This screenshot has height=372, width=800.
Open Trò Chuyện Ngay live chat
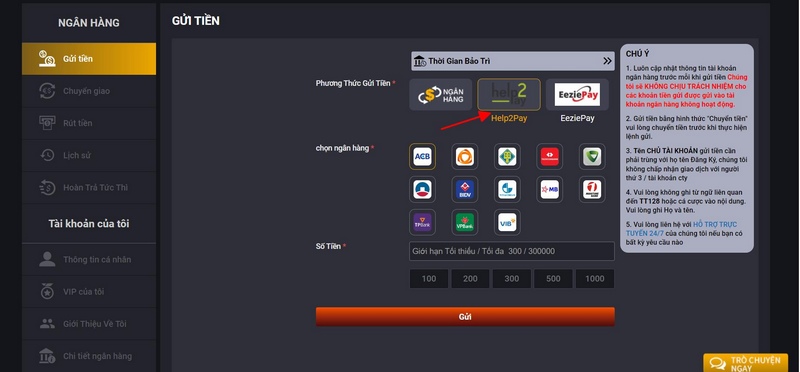point(744,363)
